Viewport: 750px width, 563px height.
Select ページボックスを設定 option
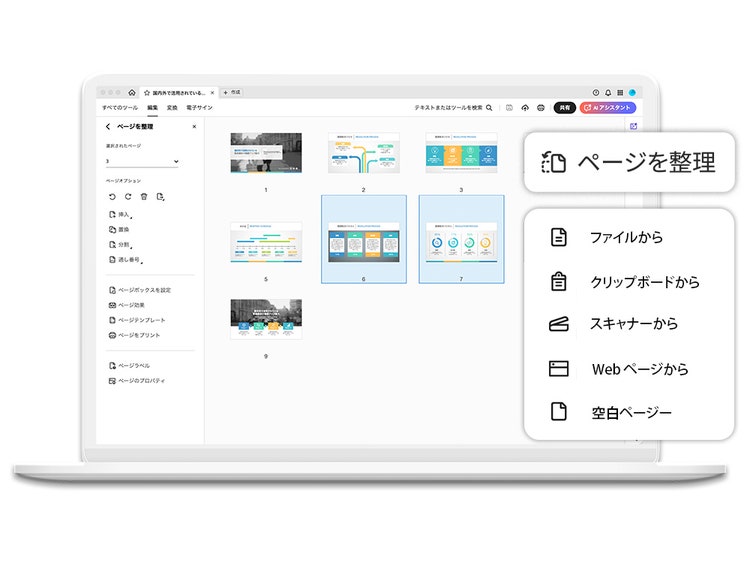[140, 290]
